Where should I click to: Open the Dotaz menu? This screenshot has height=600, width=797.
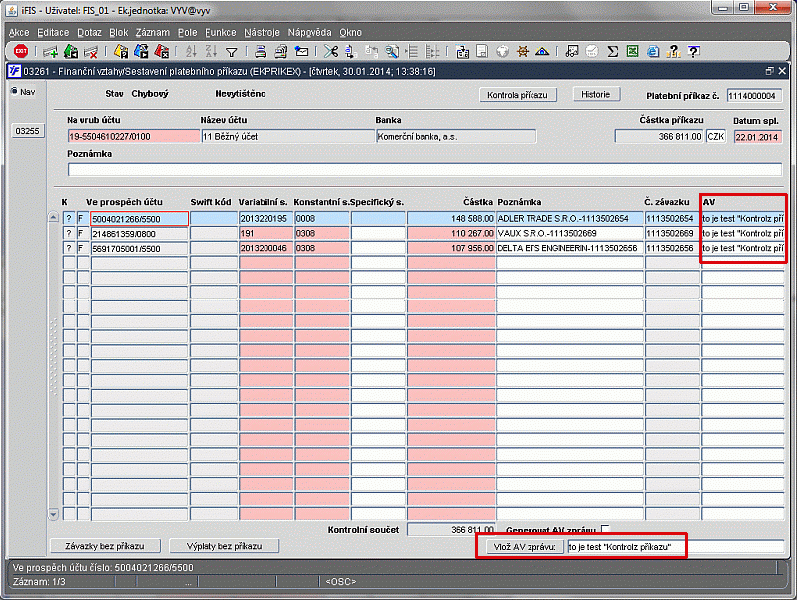point(89,33)
